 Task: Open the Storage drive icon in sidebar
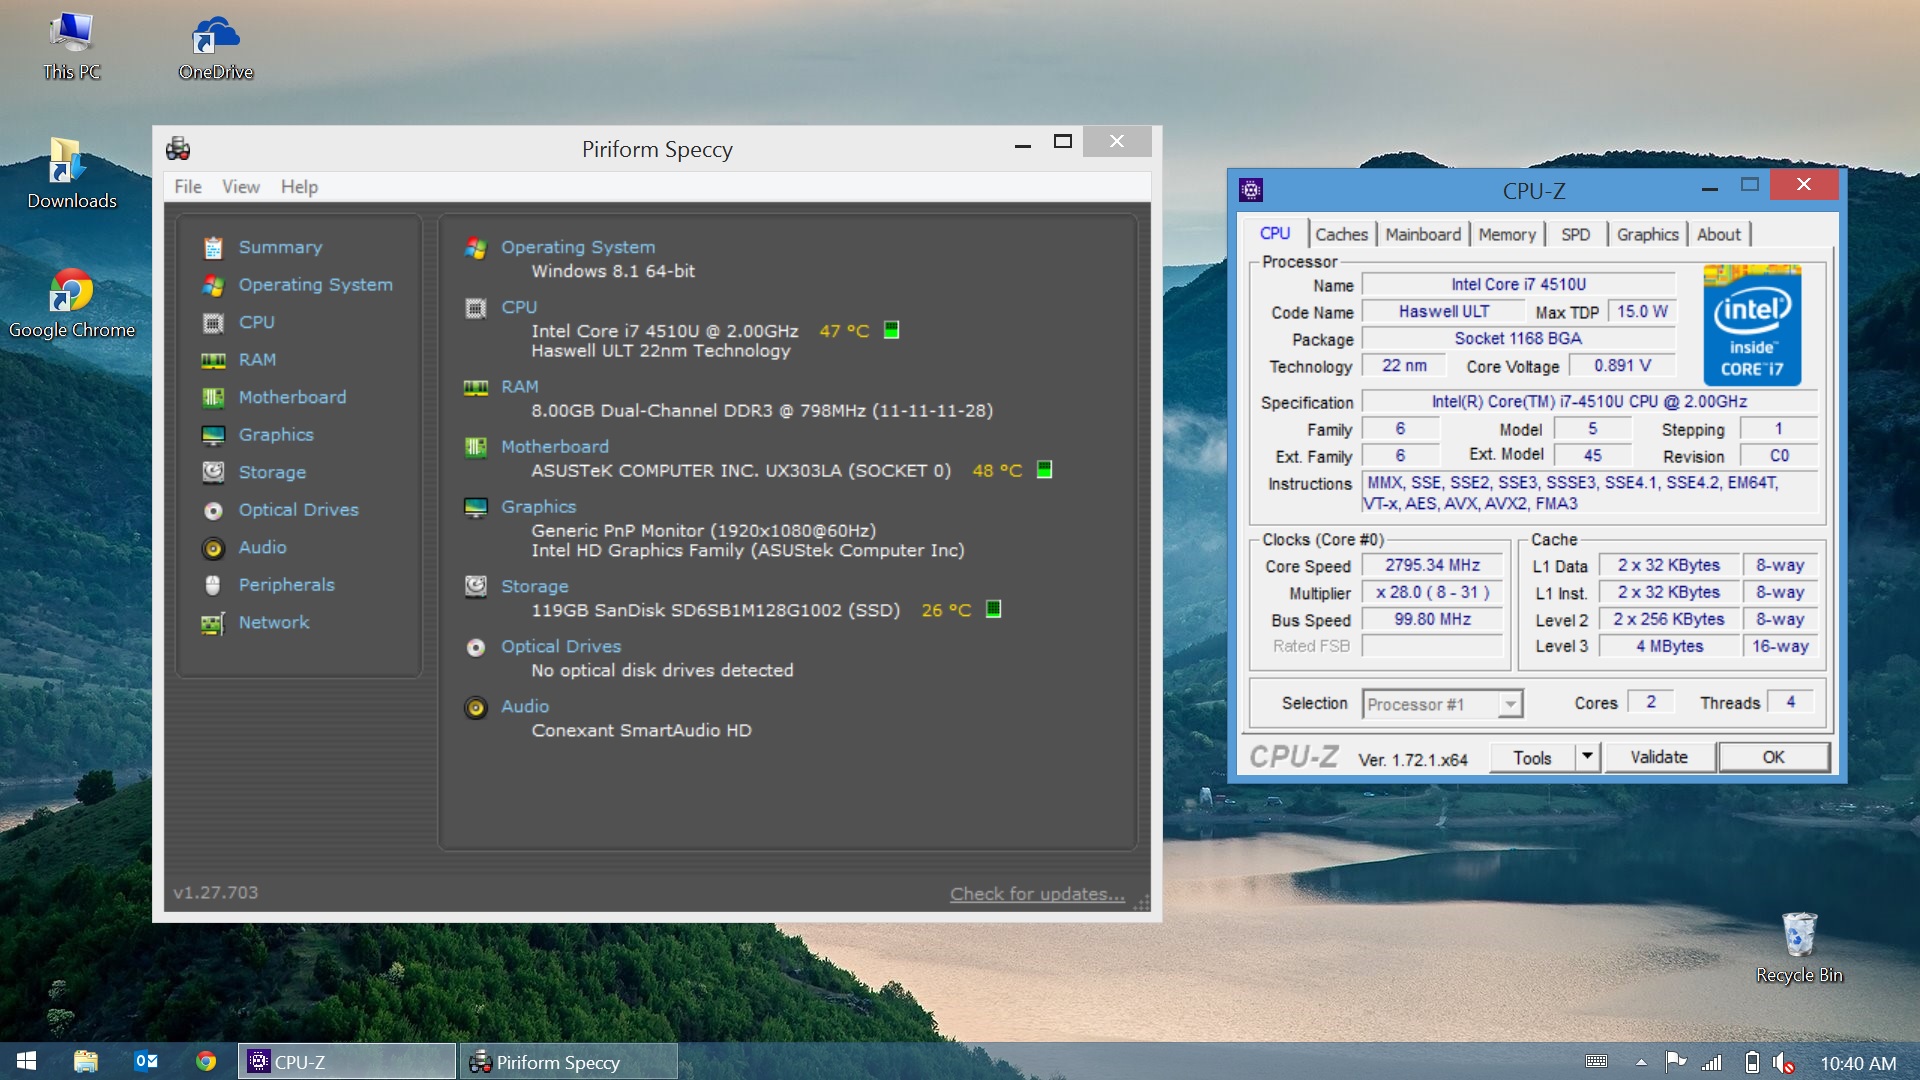pos(213,472)
